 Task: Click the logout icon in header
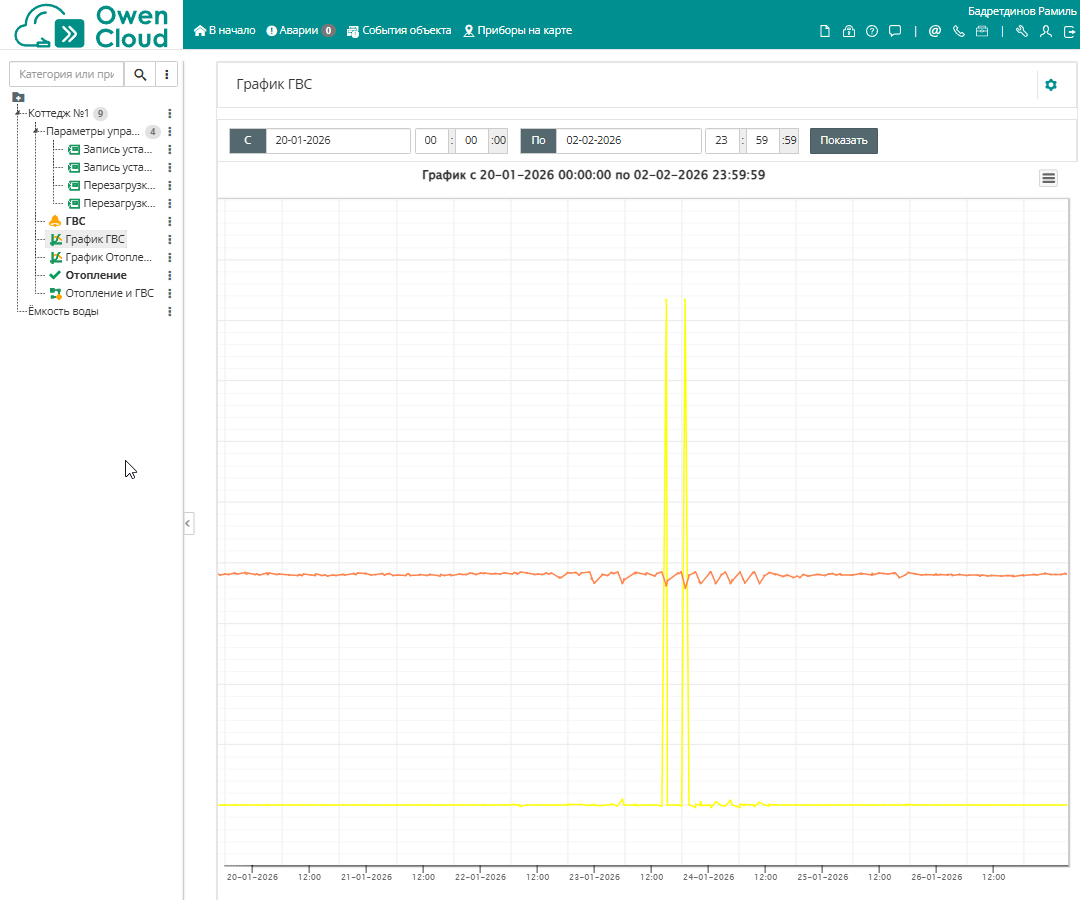[x=1069, y=31]
